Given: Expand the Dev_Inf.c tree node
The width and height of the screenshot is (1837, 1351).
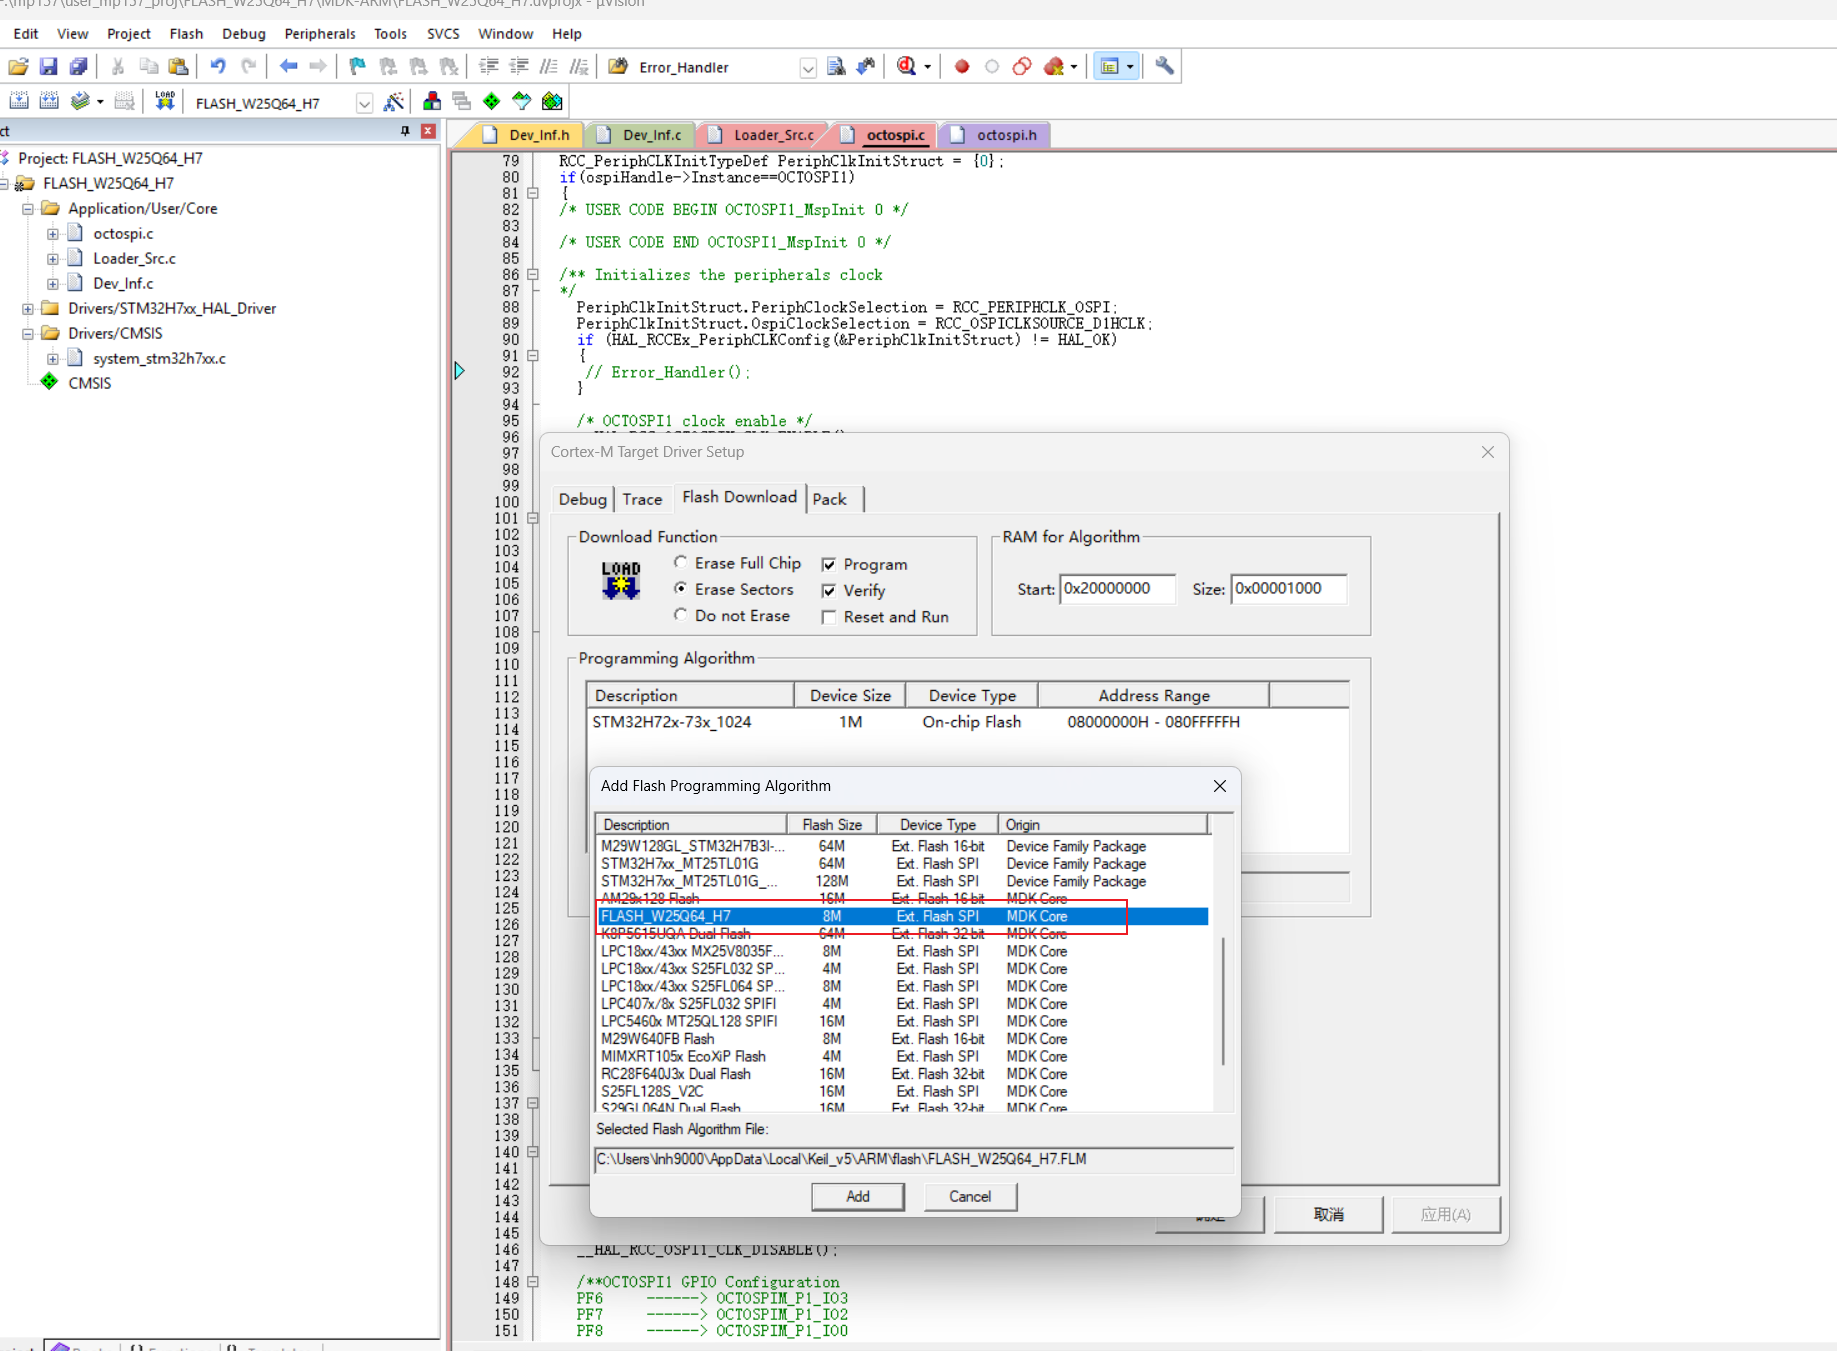Looking at the screenshot, I should 53,284.
